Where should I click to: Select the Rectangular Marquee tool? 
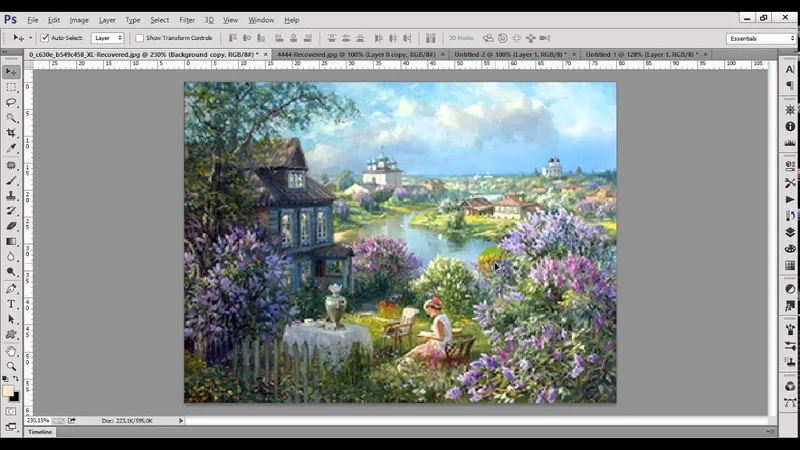[11, 87]
